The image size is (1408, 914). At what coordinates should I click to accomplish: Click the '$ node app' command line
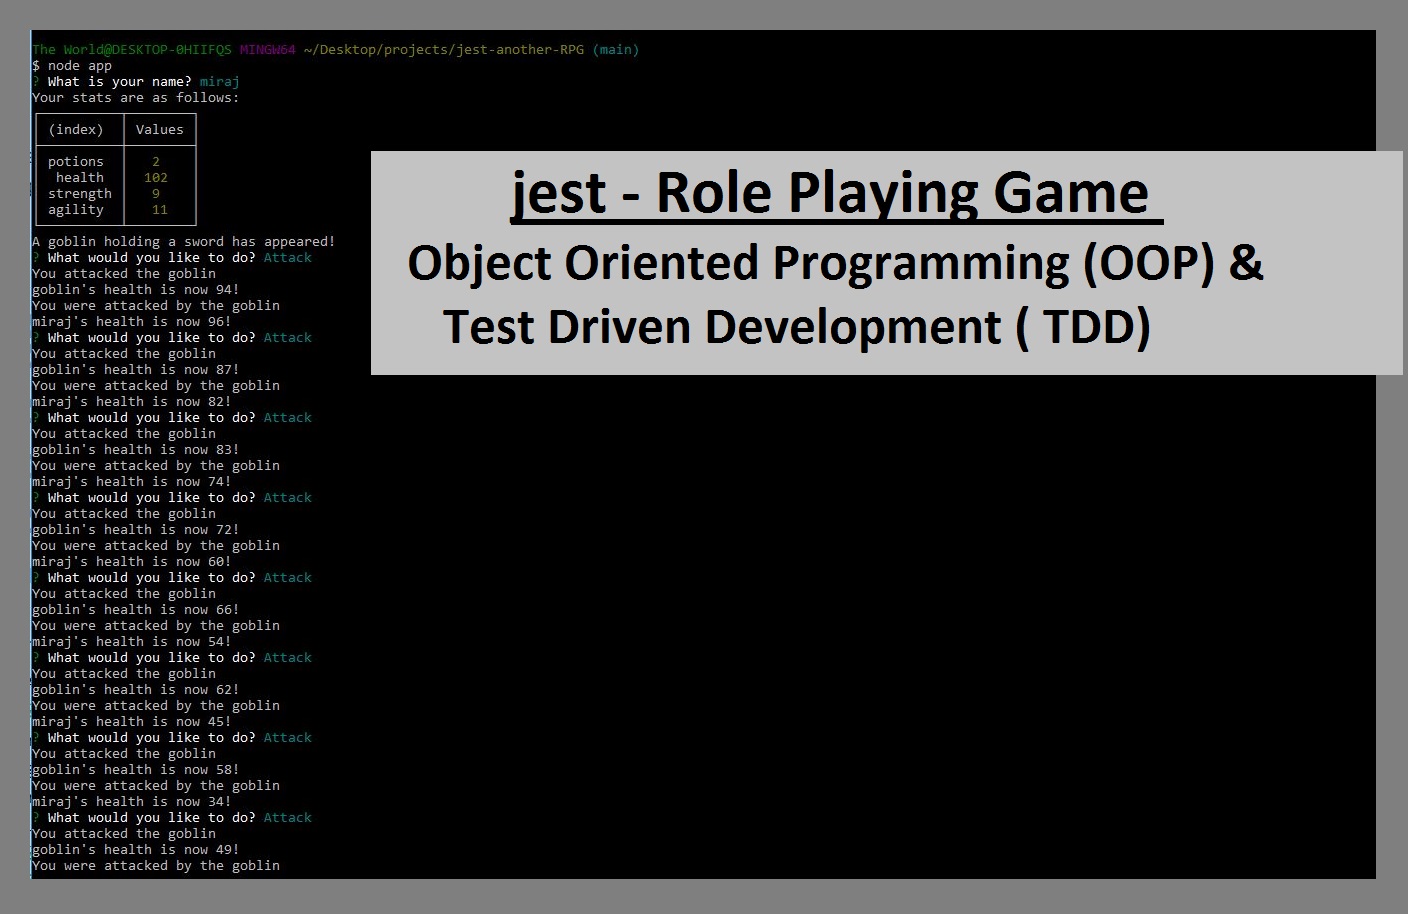pos(72,65)
